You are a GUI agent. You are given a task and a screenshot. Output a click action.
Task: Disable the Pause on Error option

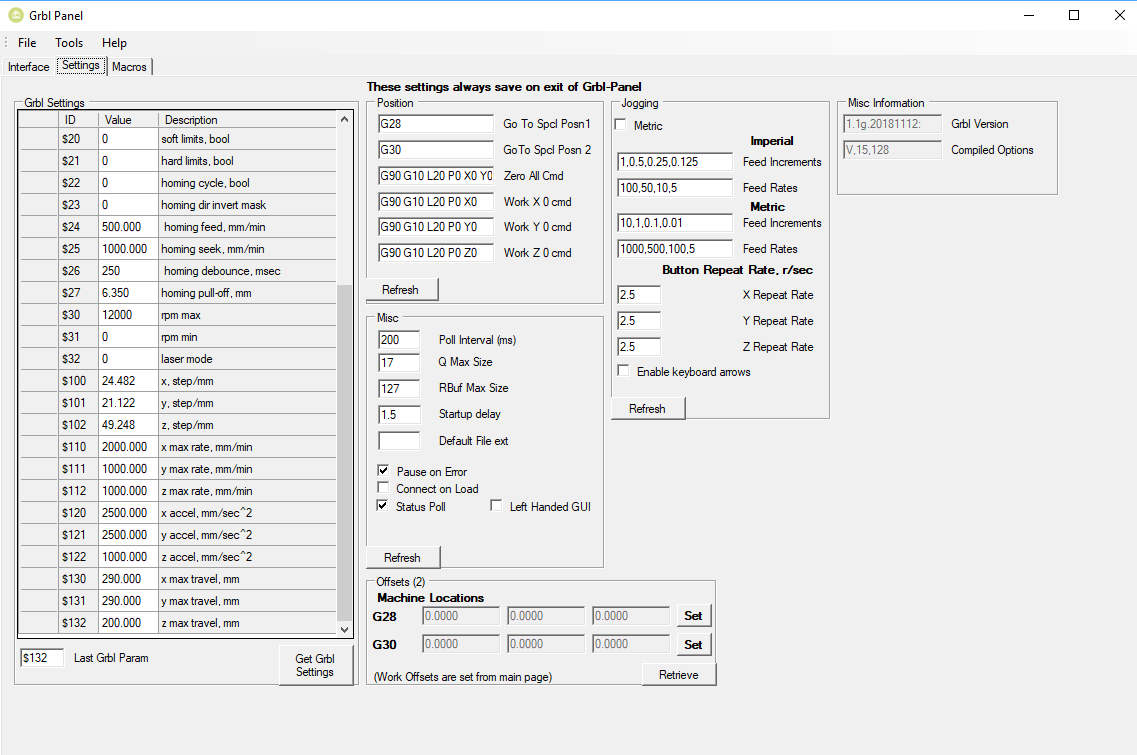tap(382, 471)
